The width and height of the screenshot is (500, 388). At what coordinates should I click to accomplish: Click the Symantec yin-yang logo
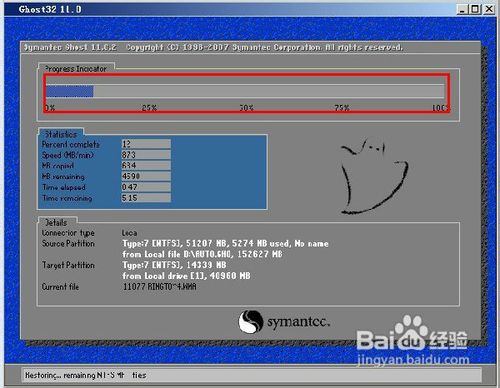tap(250, 321)
